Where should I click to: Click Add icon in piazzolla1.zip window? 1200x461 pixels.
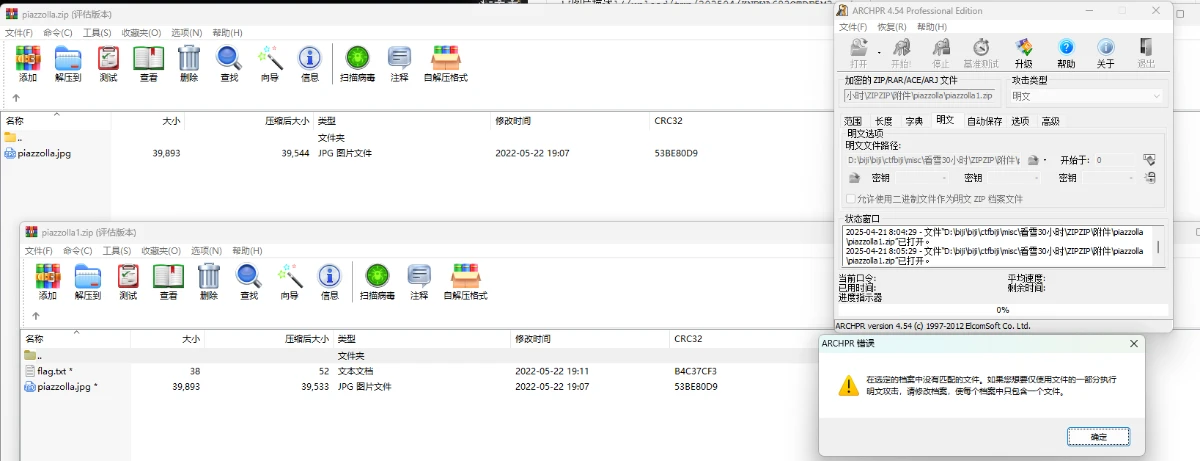[x=48, y=275]
